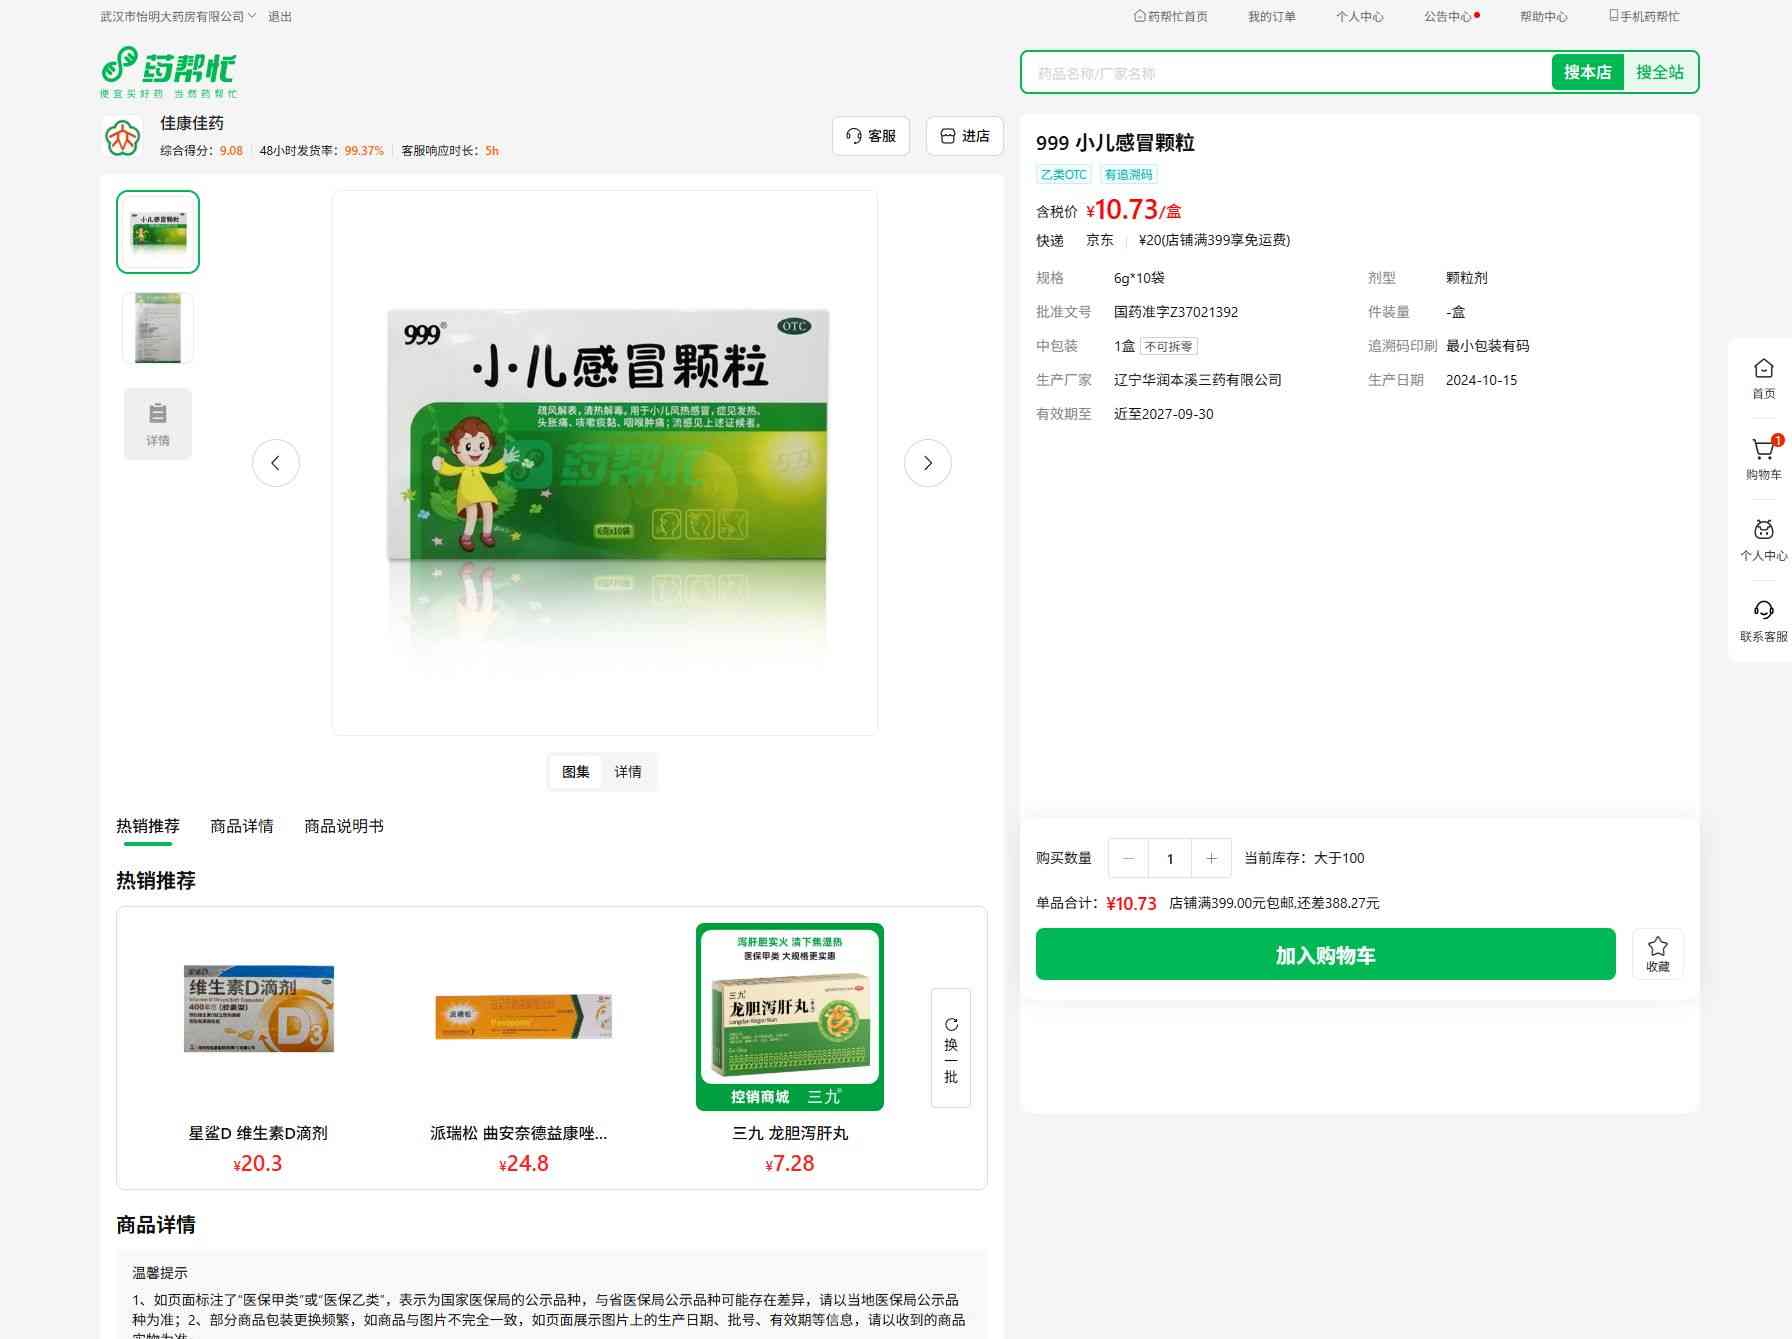Open the 详情 document icon thumbnail

tap(158, 424)
